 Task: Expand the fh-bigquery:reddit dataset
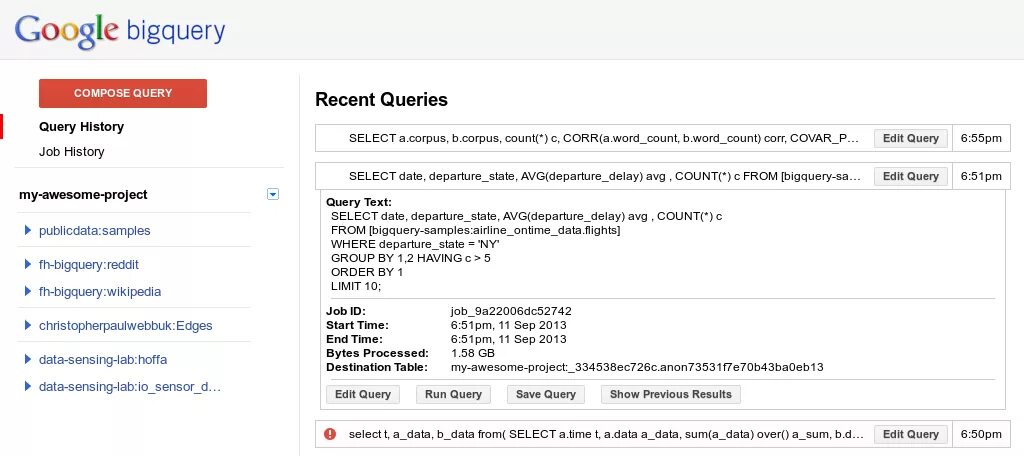(28, 265)
